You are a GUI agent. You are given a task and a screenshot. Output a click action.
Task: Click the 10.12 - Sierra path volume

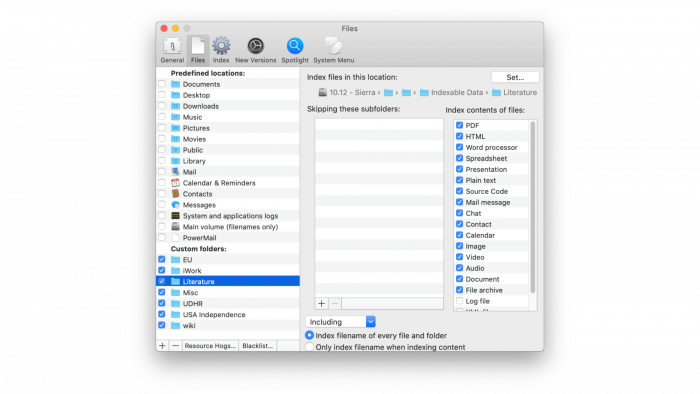click(x=347, y=92)
